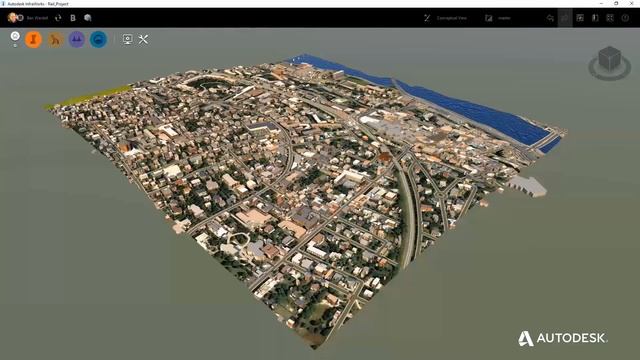Click the ViewCube navigation widget
This screenshot has width=640, height=360.
609,58
